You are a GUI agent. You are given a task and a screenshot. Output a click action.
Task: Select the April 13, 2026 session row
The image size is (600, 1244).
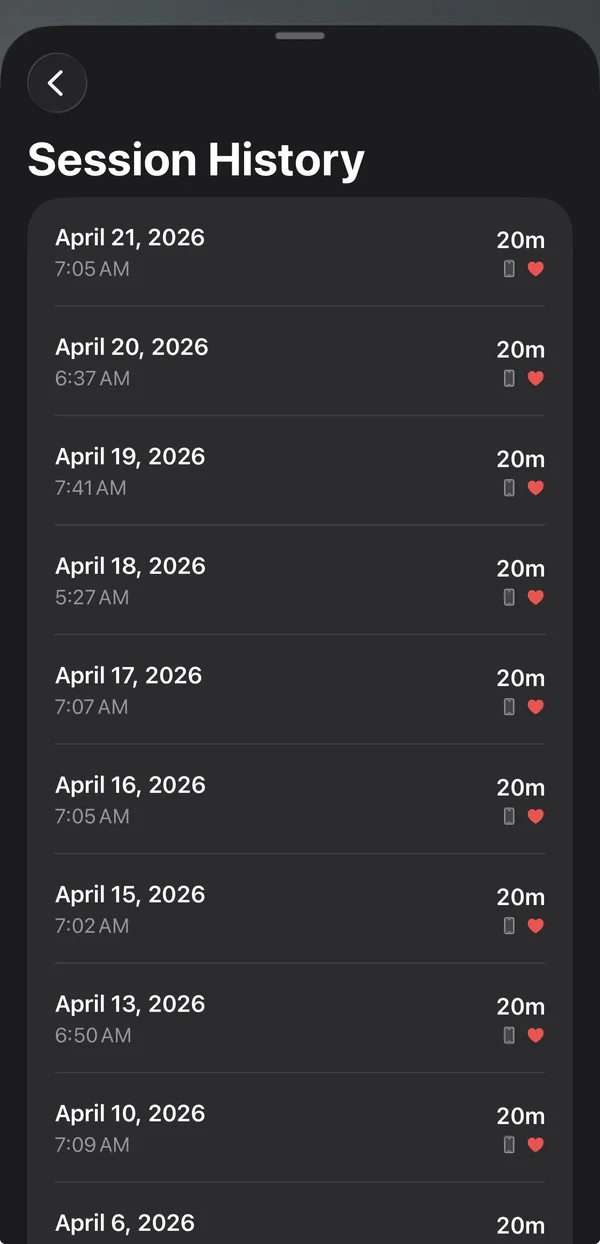pos(300,1019)
